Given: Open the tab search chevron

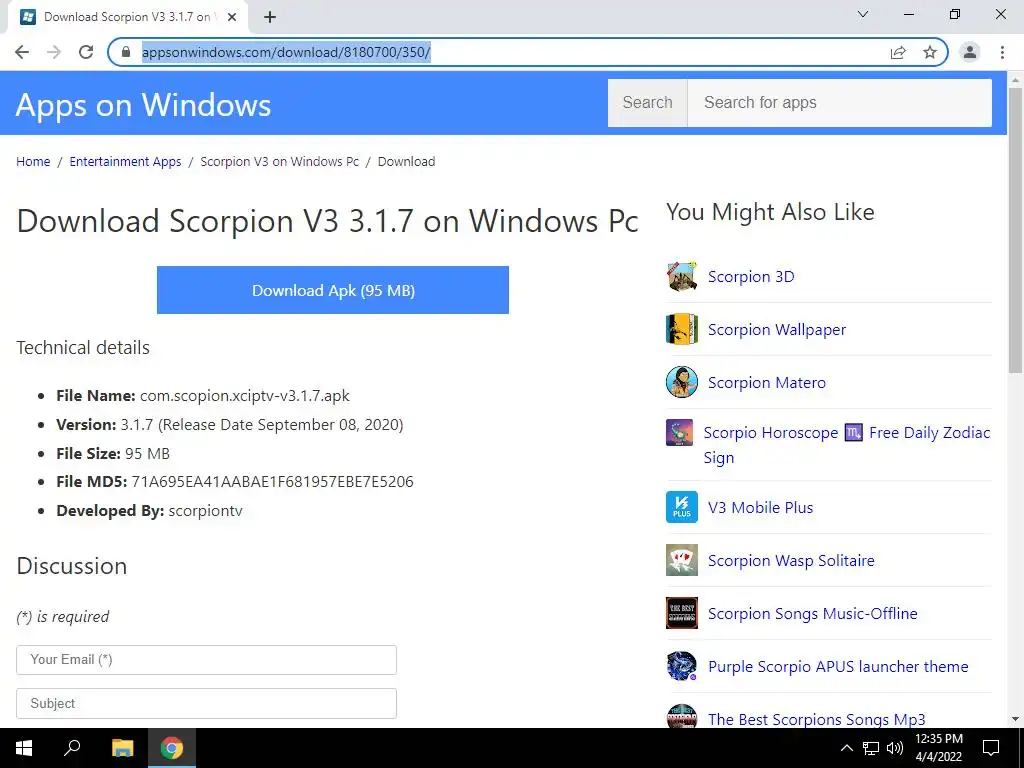Looking at the screenshot, I should coord(863,14).
